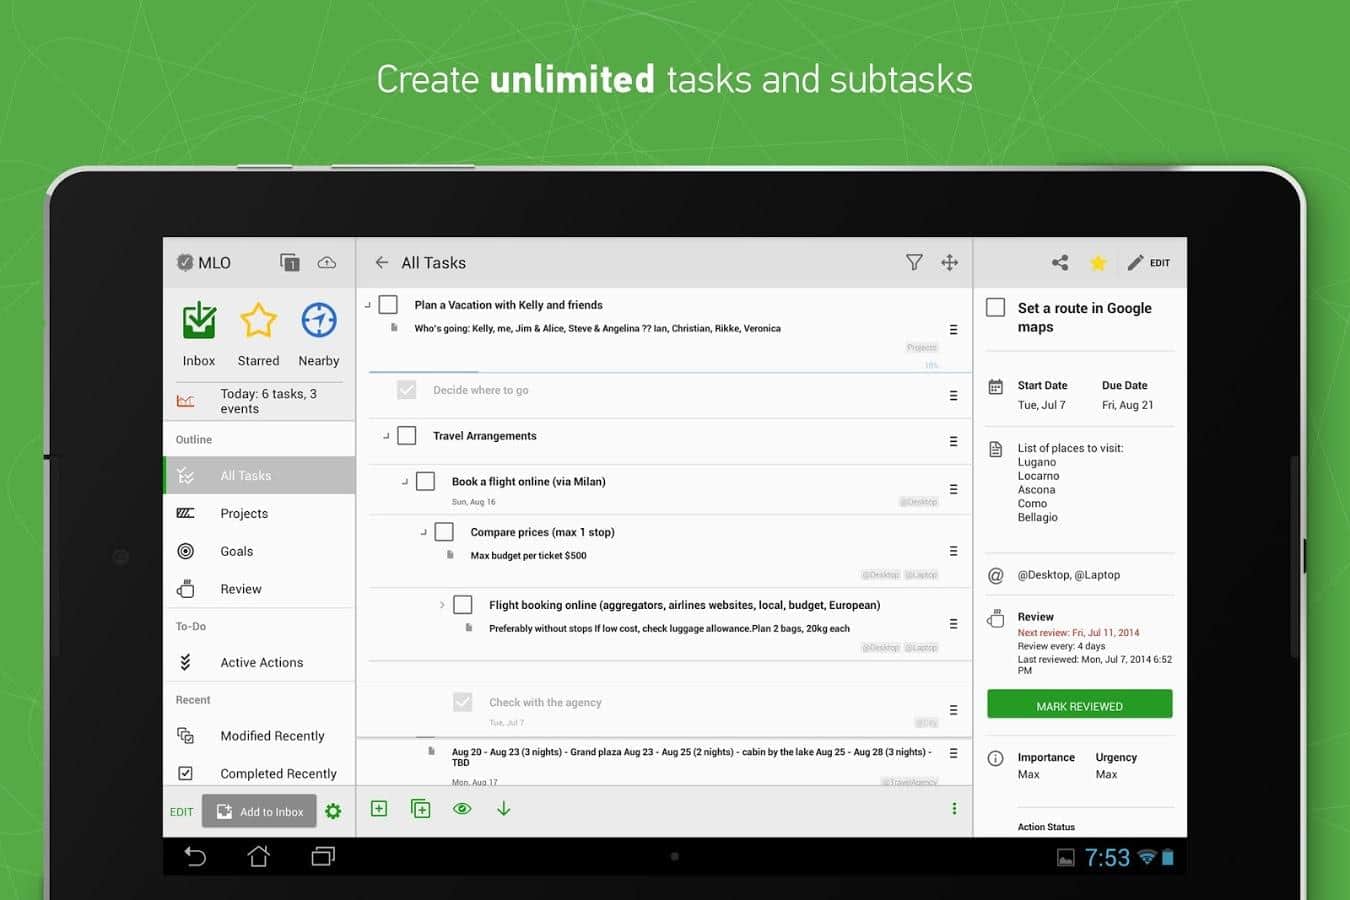This screenshot has height=900, width=1350.
Task: Collapse the Compare prices subtask
Action: pos(424,532)
